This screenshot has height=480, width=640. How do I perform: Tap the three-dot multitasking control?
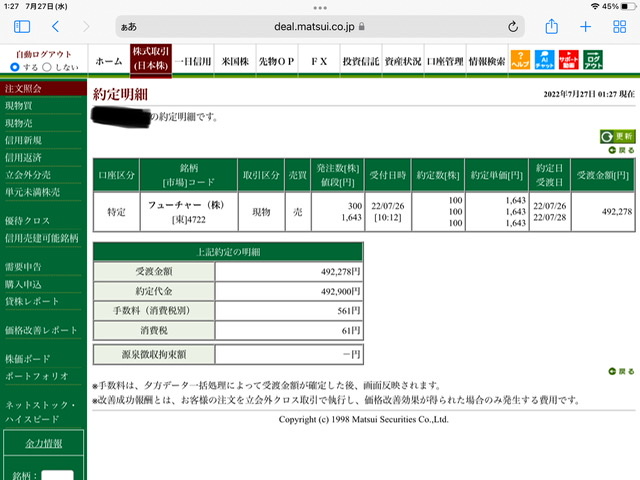click(320, 8)
